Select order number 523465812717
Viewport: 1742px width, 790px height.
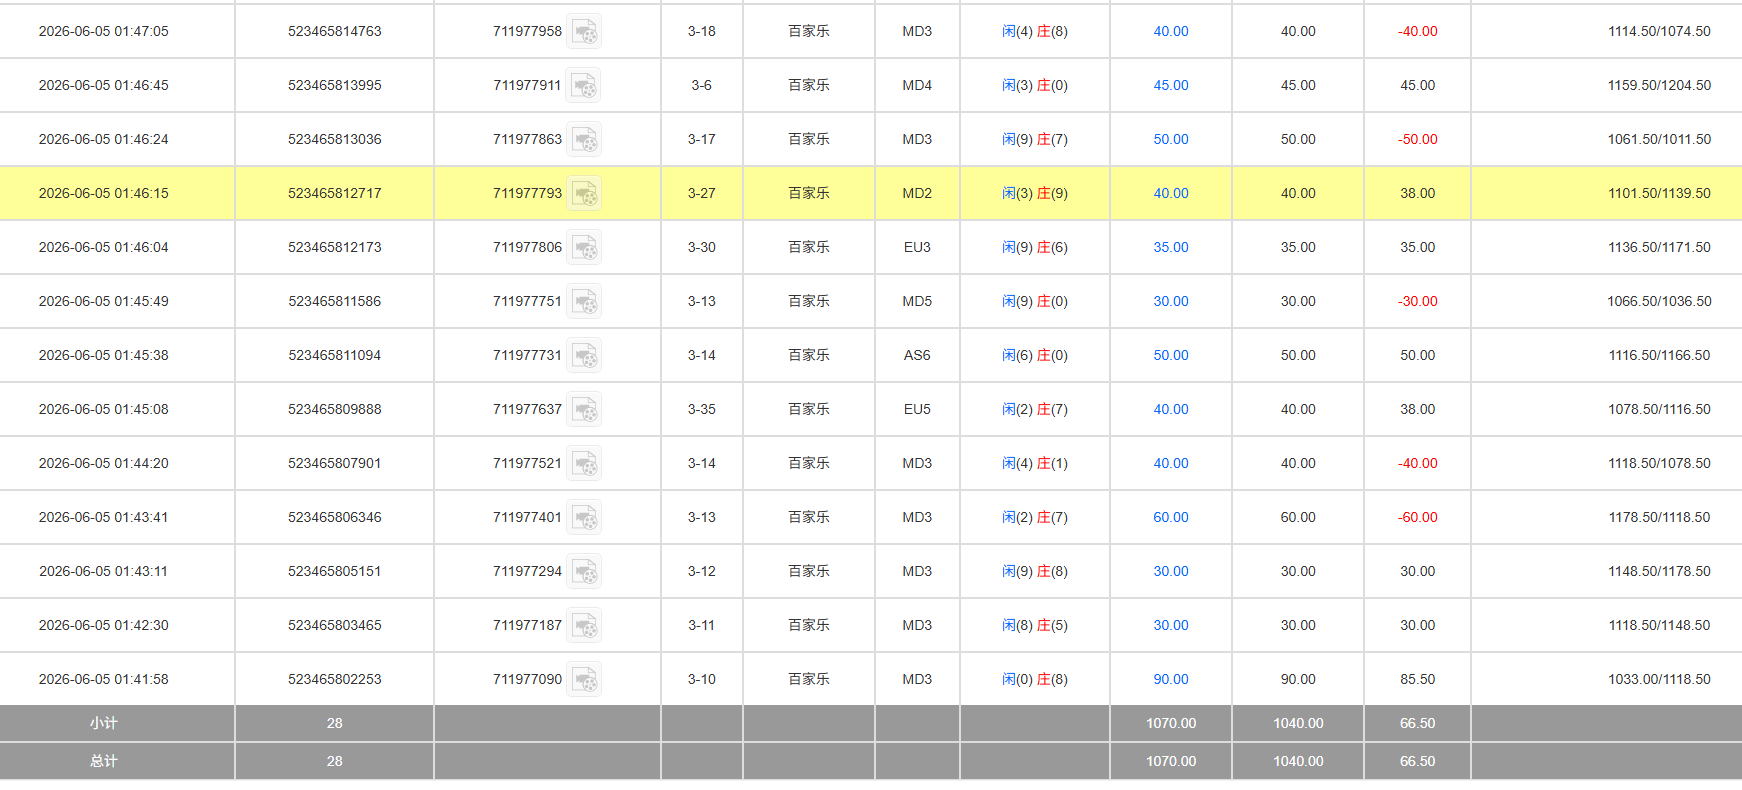(335, 193)
